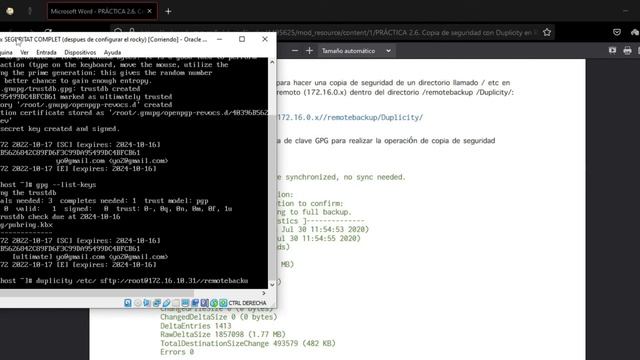
Task: Minimize the VirtualBox VM window
Action: point(220,39)
